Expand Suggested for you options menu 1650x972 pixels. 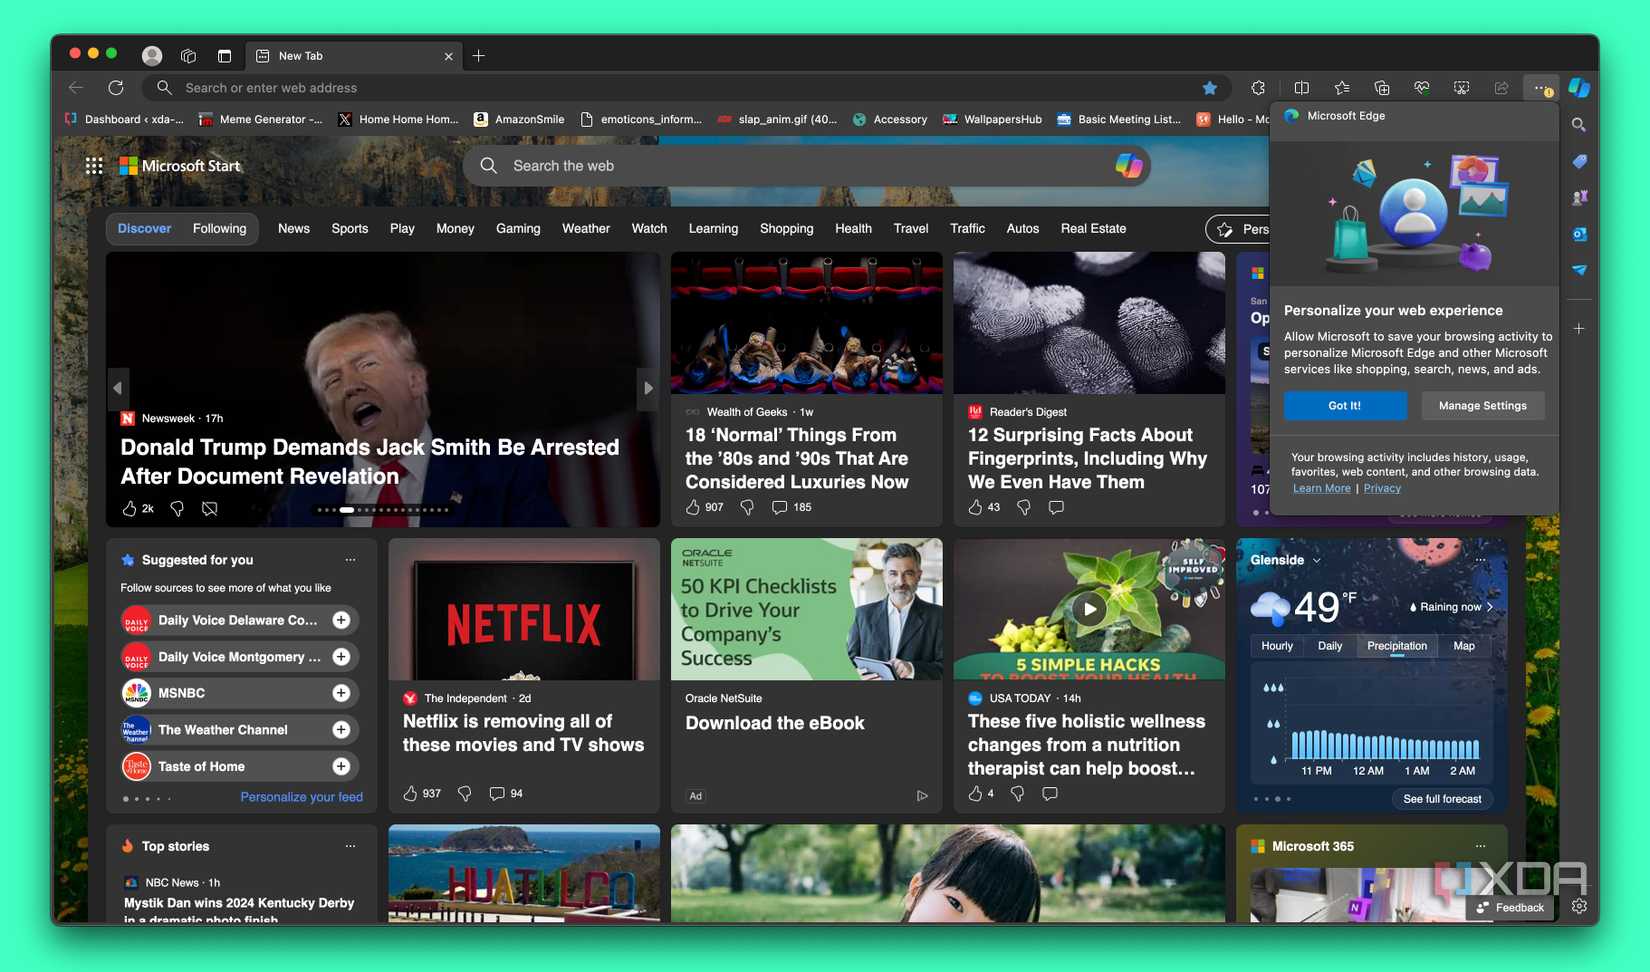pyautogui.click(x=350, y=560)
